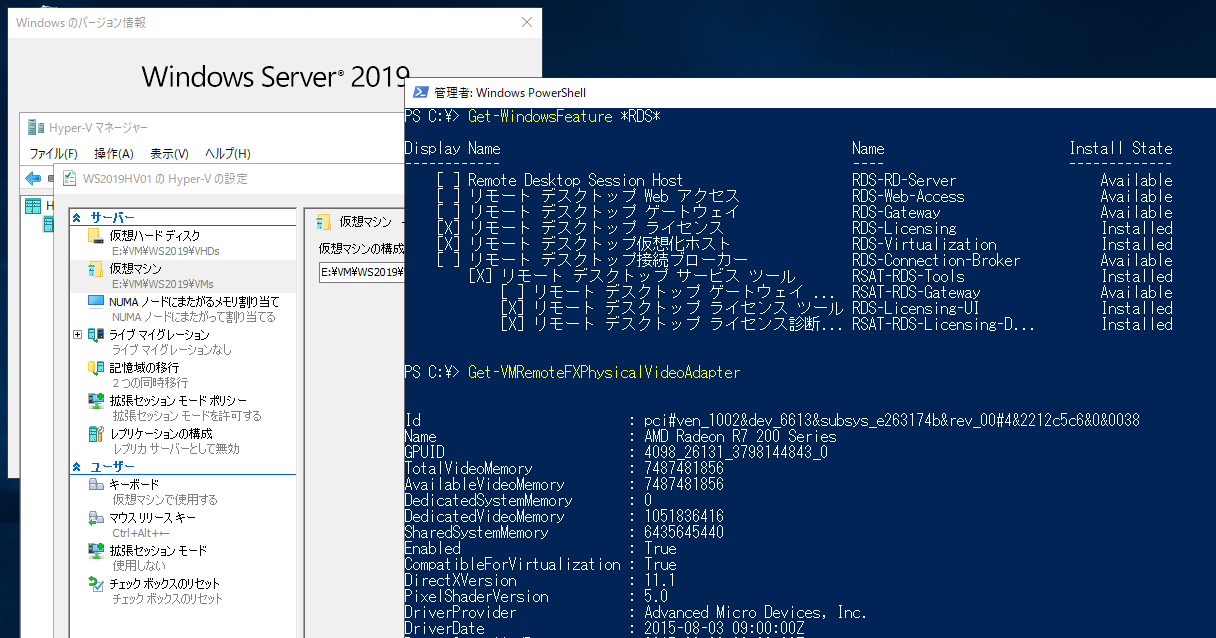Collapse the サーバー section header
This screenshot has height=638, width=1216.
point(78,217)
